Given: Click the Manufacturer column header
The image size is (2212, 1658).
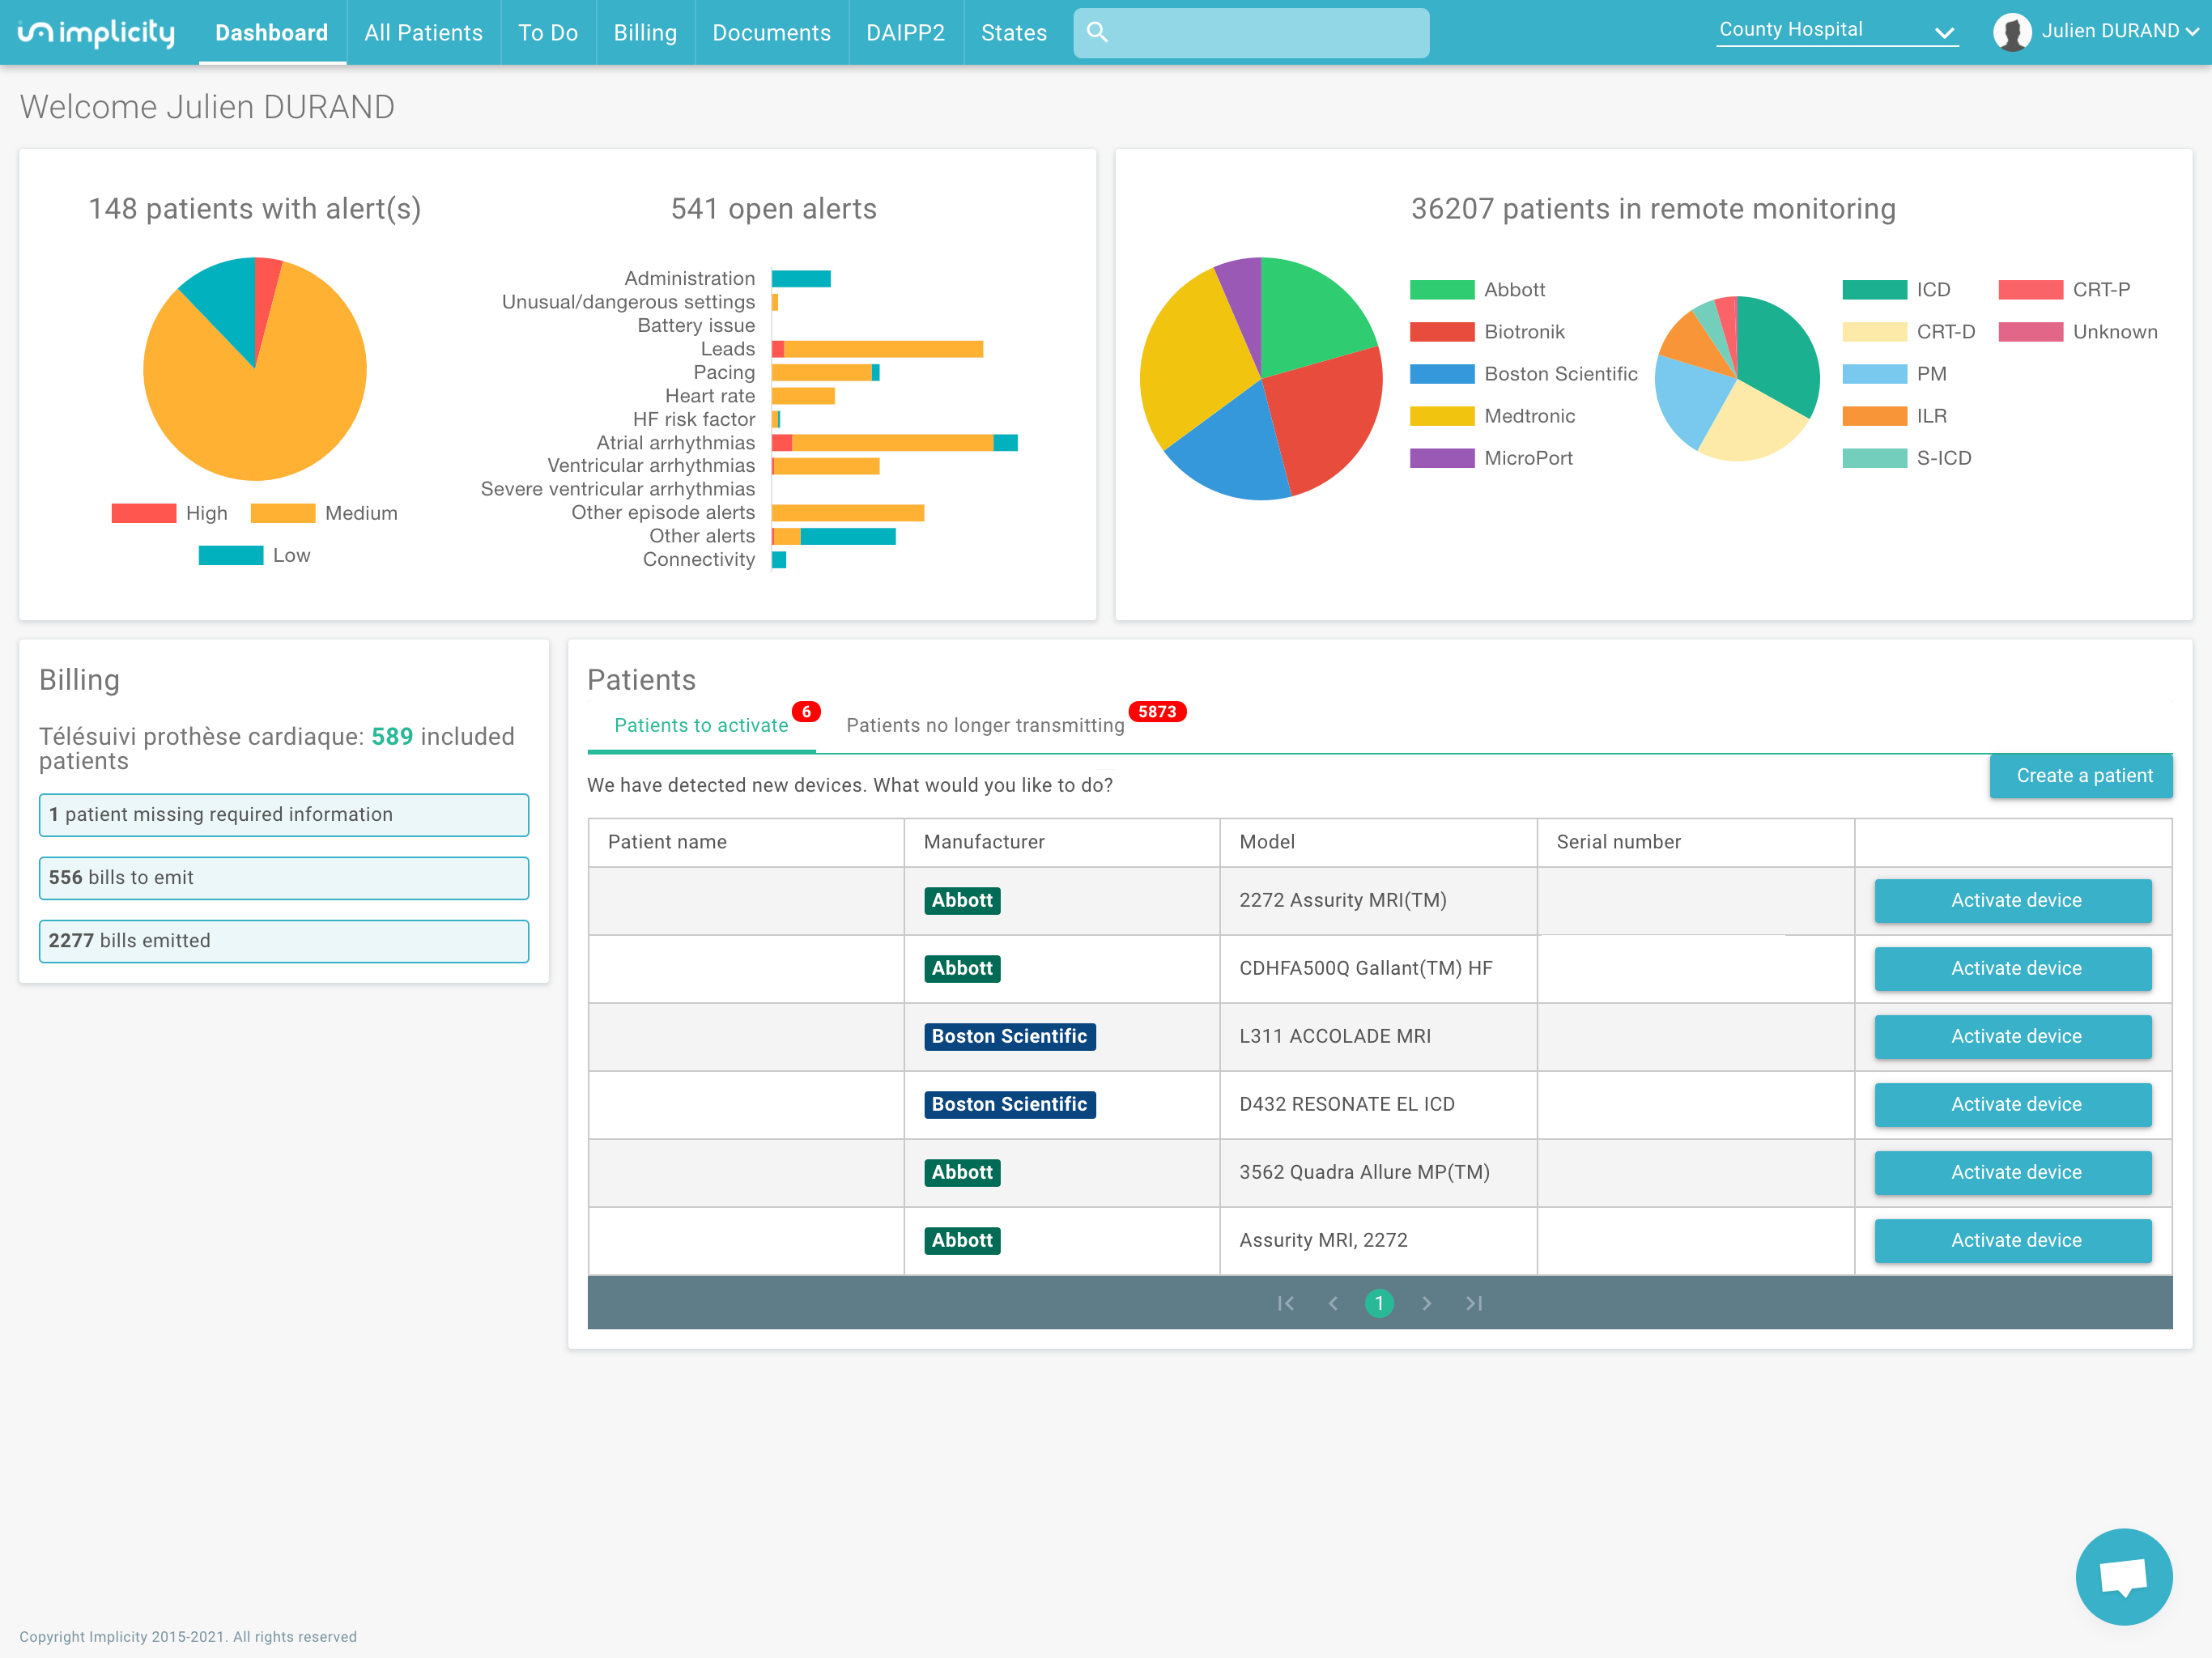Looking at the screenshot, I should [x=1062, y=842].
